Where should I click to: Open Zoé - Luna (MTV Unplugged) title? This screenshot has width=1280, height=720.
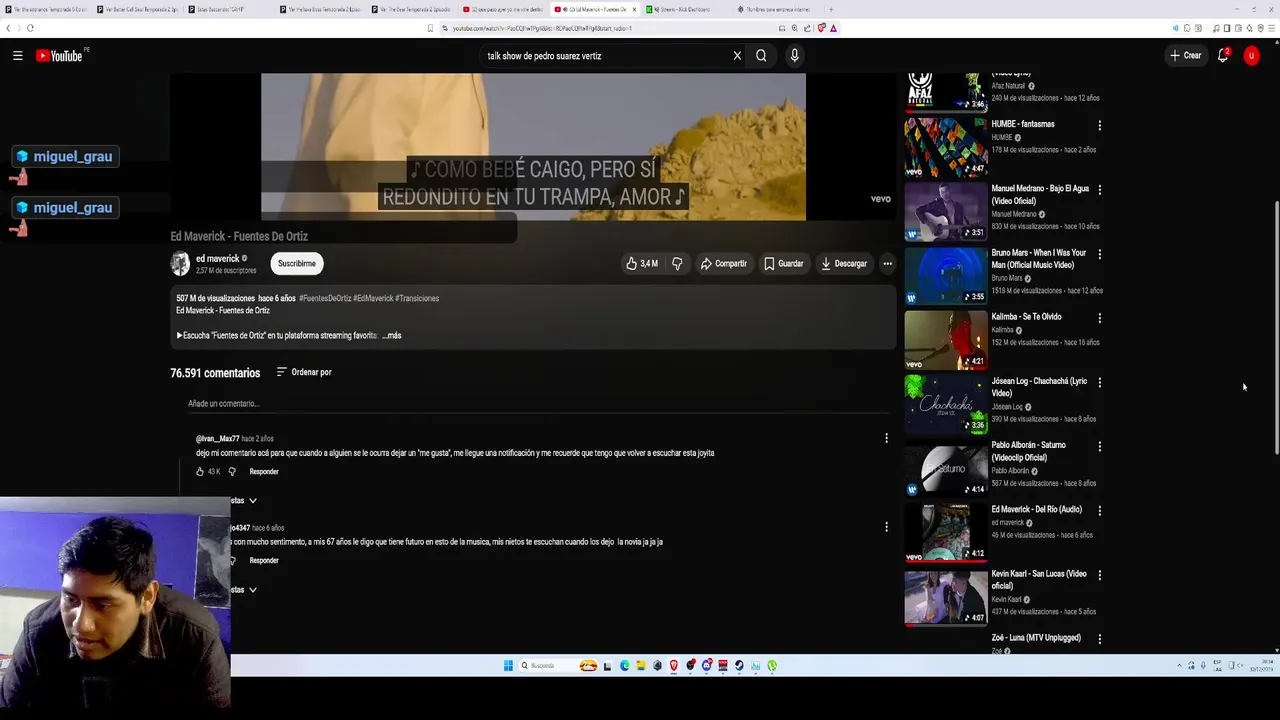coord(1036,638)
